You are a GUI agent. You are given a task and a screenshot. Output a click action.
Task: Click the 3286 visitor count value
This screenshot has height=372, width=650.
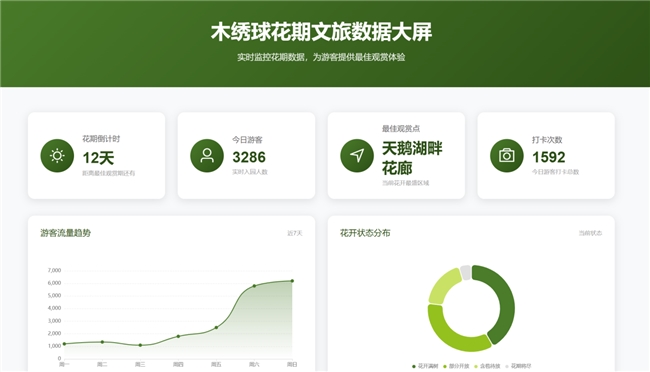coord(249,157)
